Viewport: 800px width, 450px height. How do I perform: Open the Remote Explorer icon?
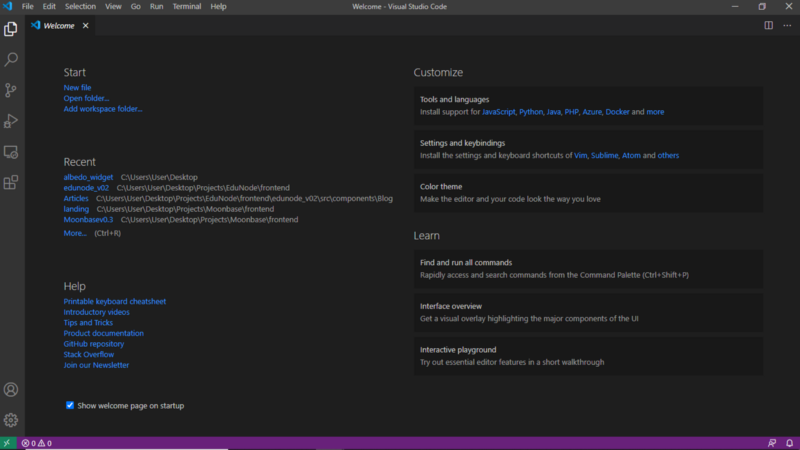11,152
